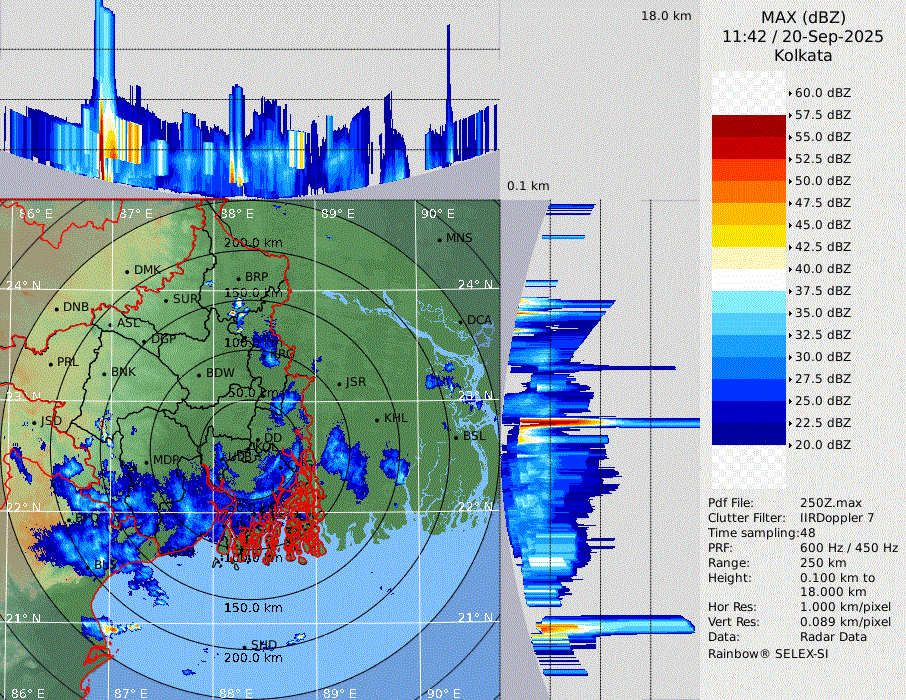Select the DMK station dot
Image resolution: width=906 pixels, height=700 pixels.
128,270
